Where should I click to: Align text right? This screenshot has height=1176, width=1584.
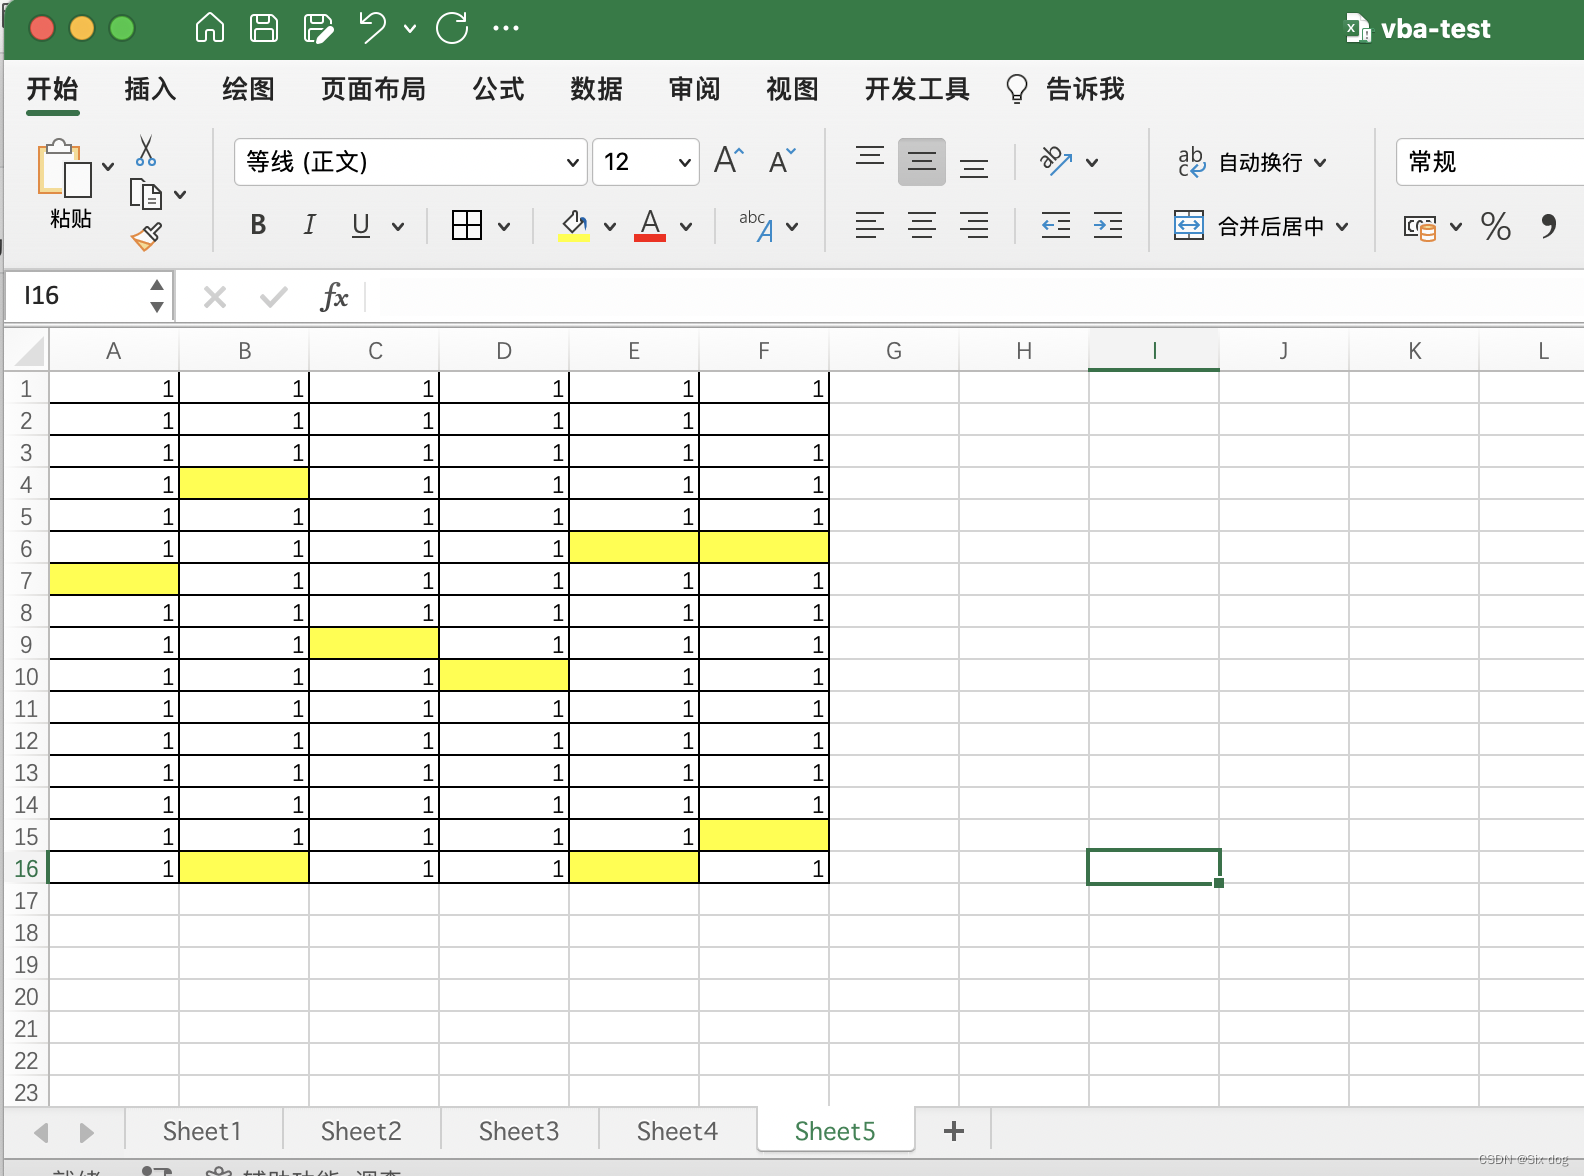click(x=974, y=225)
